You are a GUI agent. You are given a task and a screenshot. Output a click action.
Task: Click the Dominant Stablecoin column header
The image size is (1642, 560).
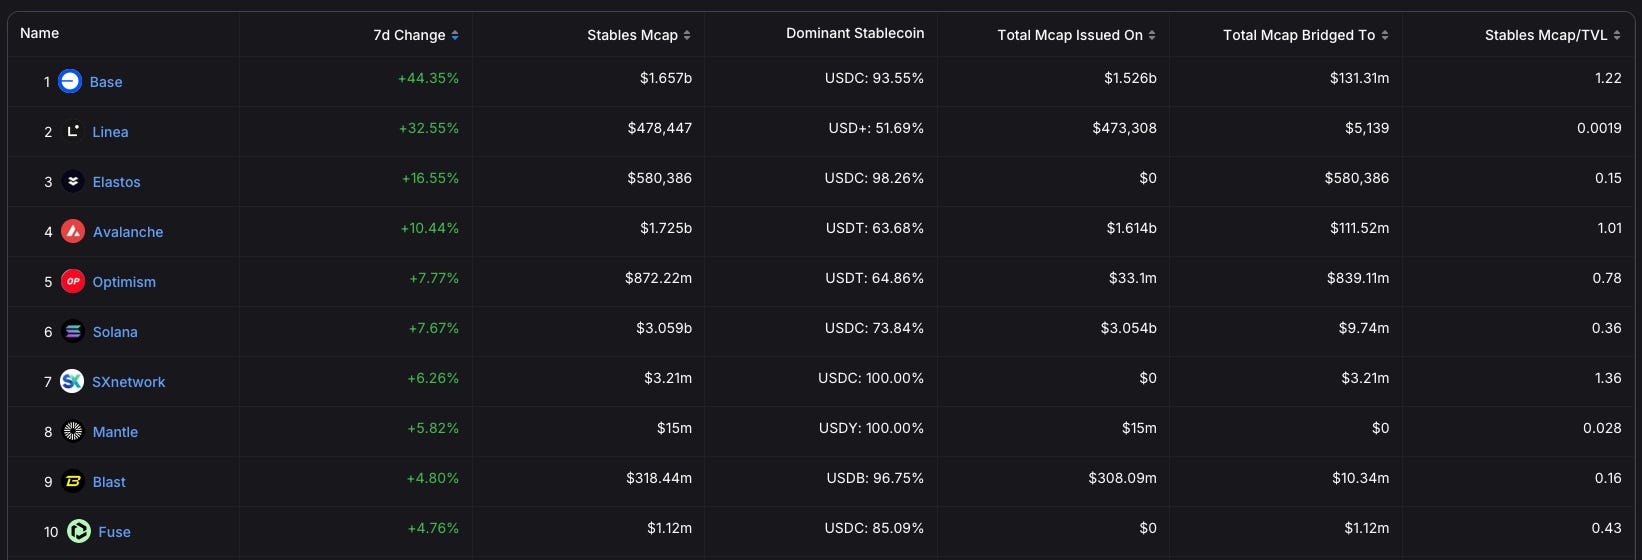(x=855, y=33)
